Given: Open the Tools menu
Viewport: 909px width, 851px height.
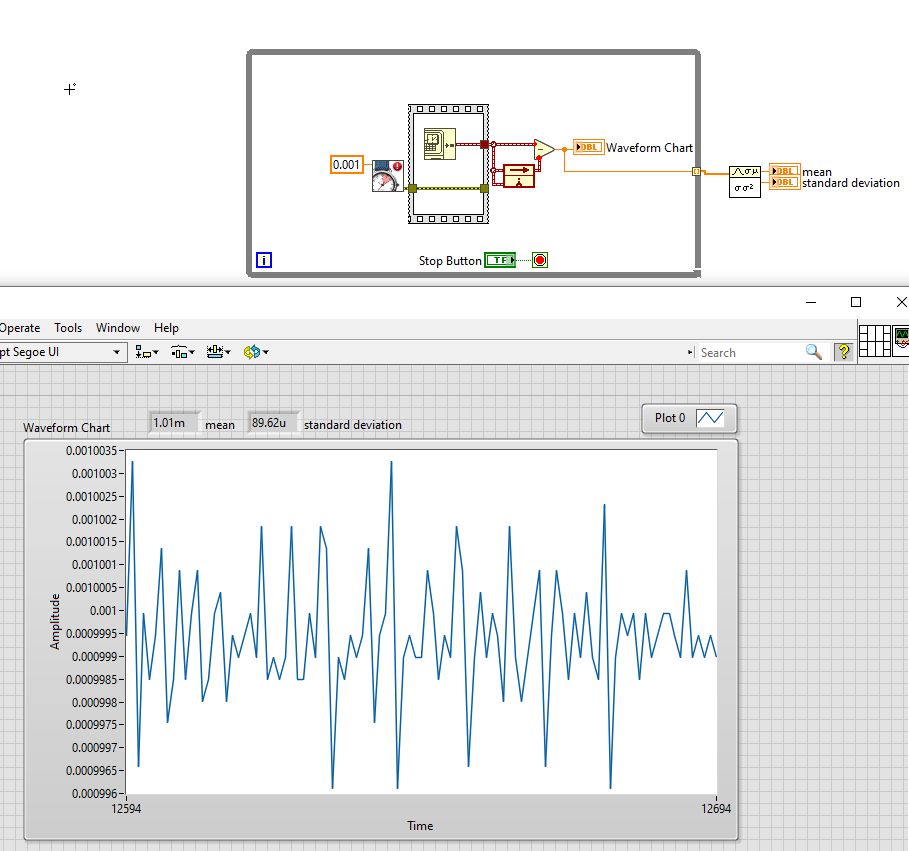Looking at the screenshot, I should pos(67,327).
